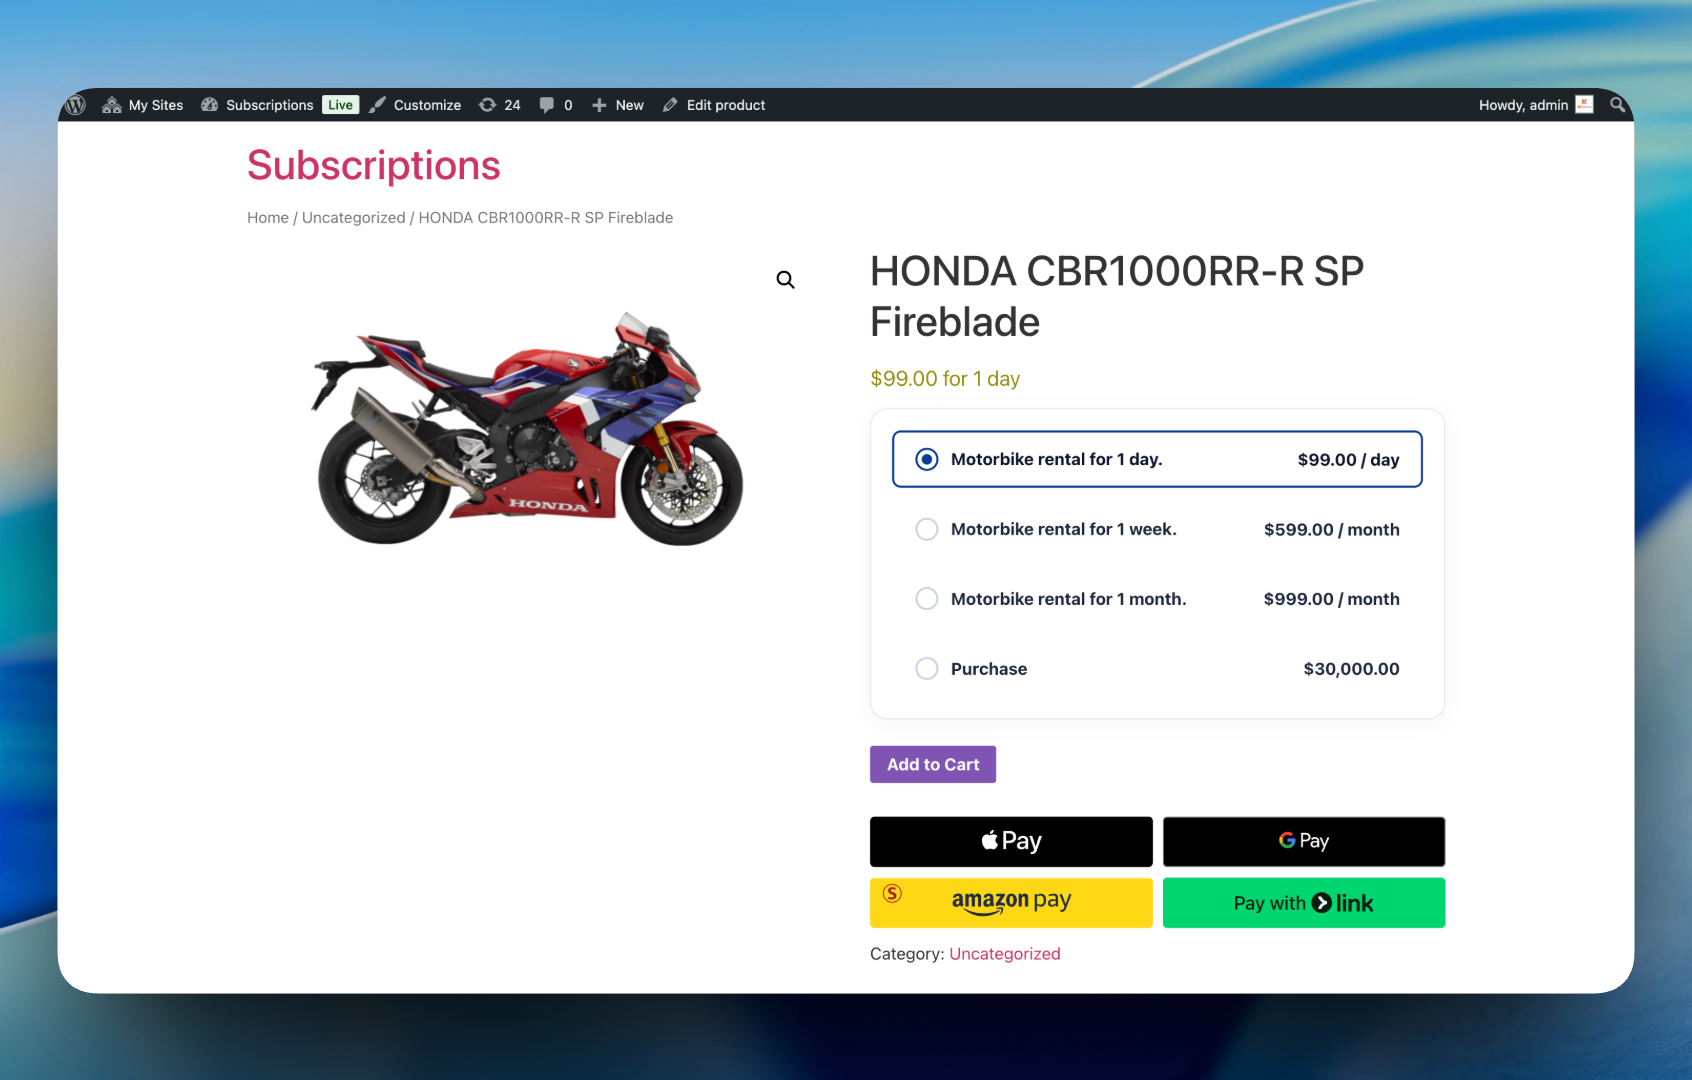Open the Honda motorbike product image

528,428
